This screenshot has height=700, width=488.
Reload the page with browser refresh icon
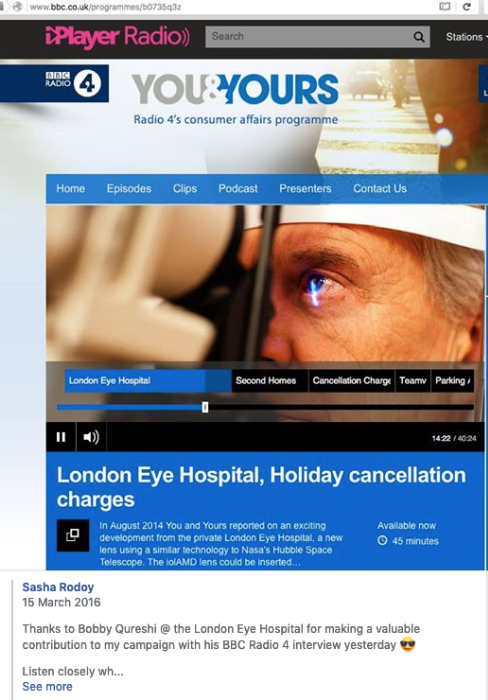pos(467,7)
